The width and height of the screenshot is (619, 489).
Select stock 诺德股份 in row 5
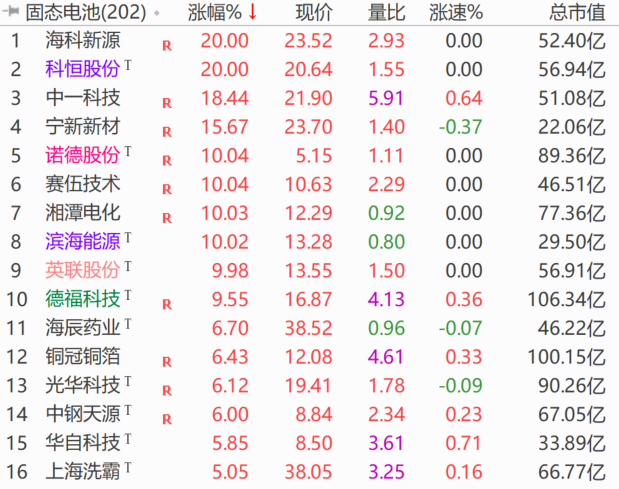pyautogui.click(x=83, y=155)
